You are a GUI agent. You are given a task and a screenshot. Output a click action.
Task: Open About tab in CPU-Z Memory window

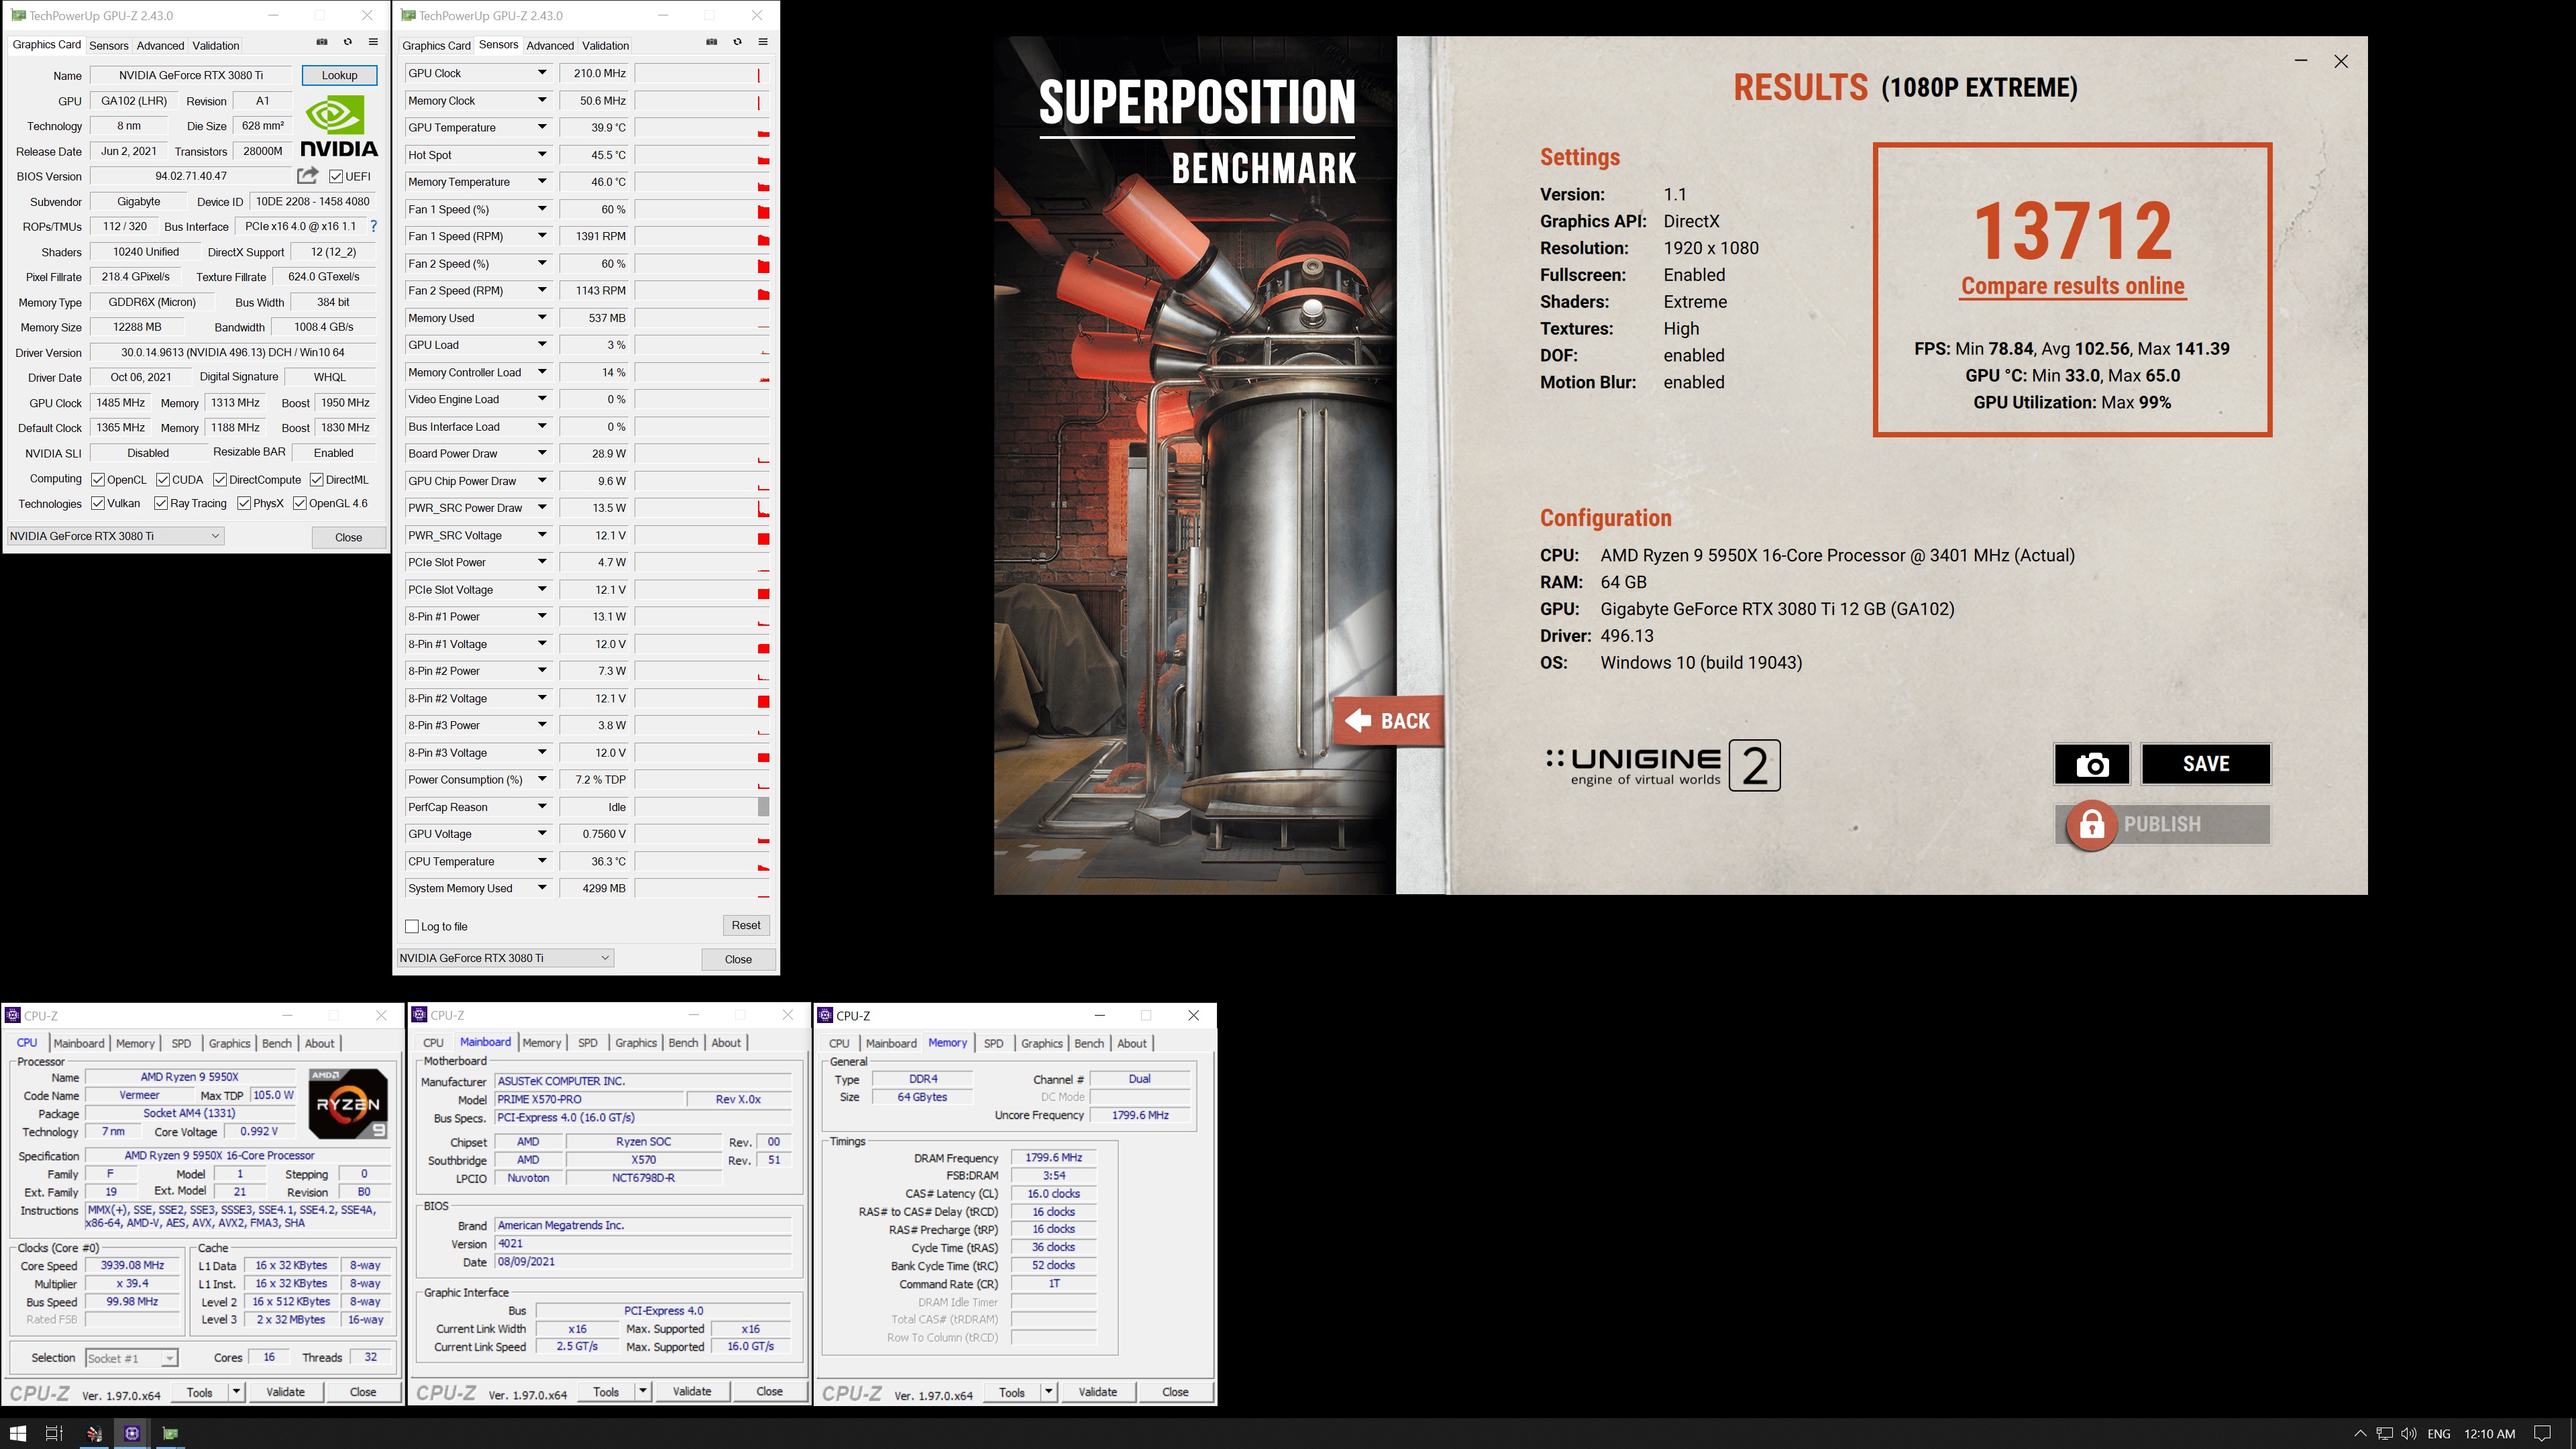(x=1132, y=1043)
